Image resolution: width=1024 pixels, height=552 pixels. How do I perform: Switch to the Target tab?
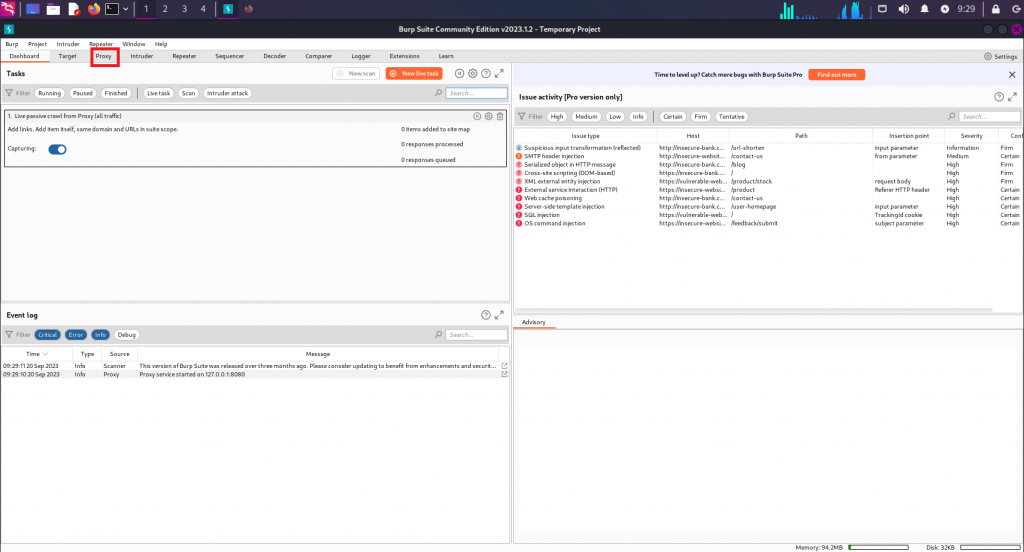click(67, 56)
